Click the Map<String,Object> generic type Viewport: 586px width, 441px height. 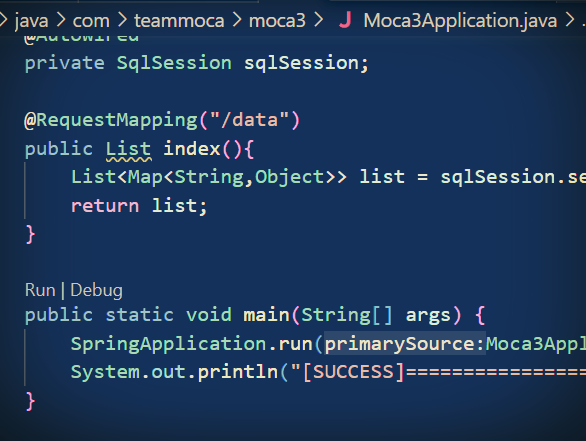point(232,177)
